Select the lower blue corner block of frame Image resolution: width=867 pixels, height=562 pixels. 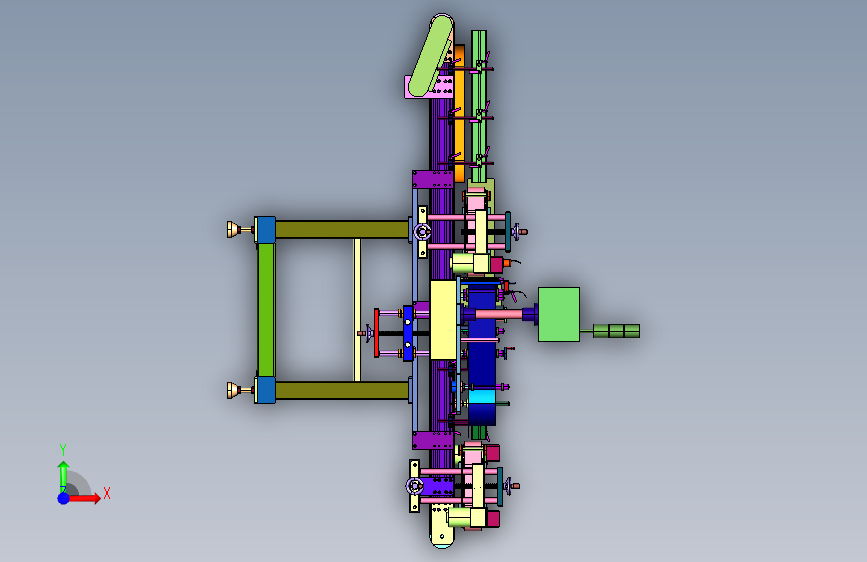pos(265,390)
